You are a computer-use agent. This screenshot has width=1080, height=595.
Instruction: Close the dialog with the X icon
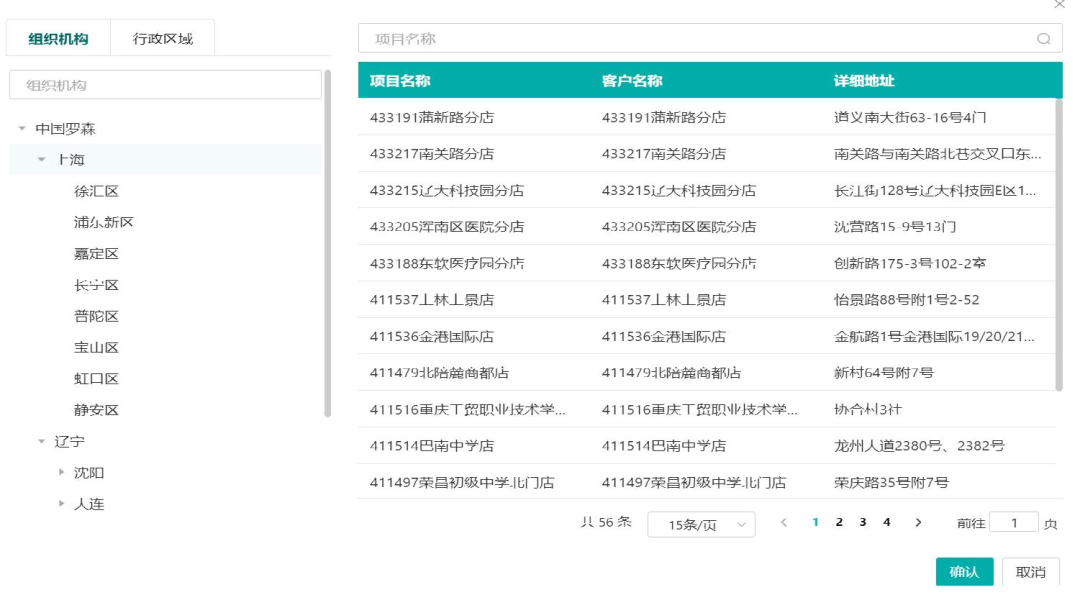pyautogui.click(x=1060, y=5)
